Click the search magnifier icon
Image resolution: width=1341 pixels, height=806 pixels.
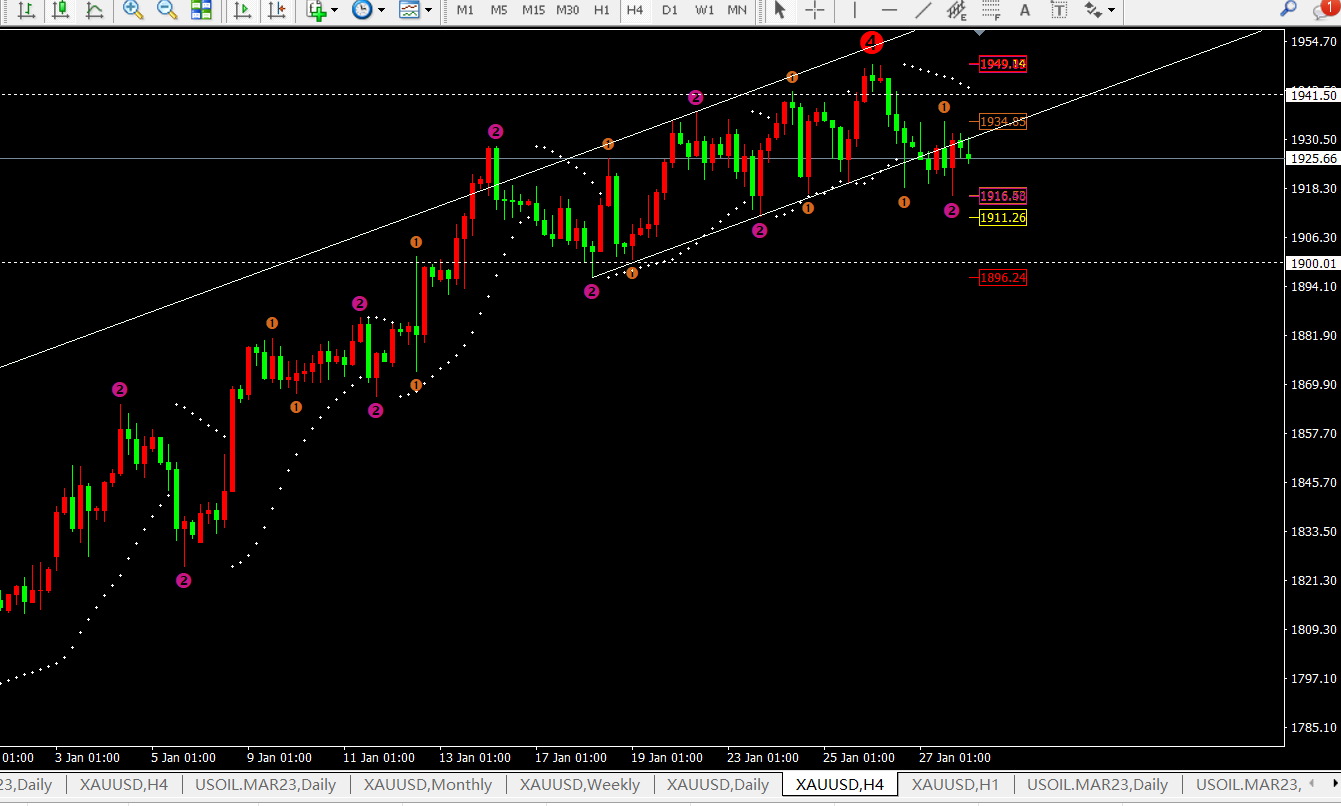pos(1290,10)
